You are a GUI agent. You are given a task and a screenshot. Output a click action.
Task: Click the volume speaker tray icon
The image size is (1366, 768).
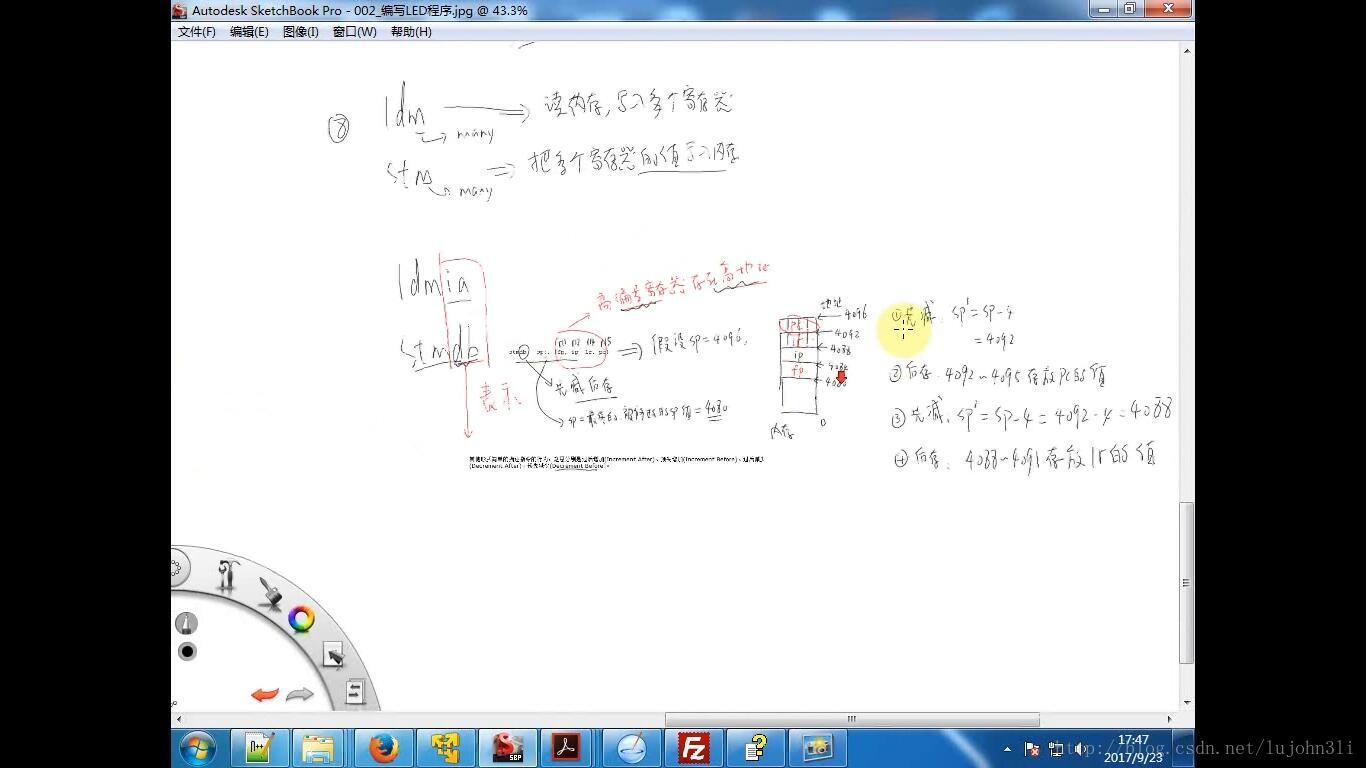(x=1081, y=749)
